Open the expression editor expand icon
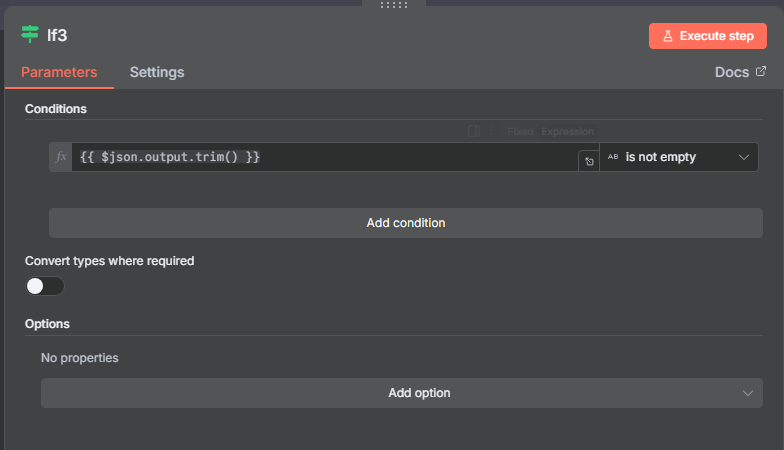This screenshot has width=784, height=450. point(589,161)
